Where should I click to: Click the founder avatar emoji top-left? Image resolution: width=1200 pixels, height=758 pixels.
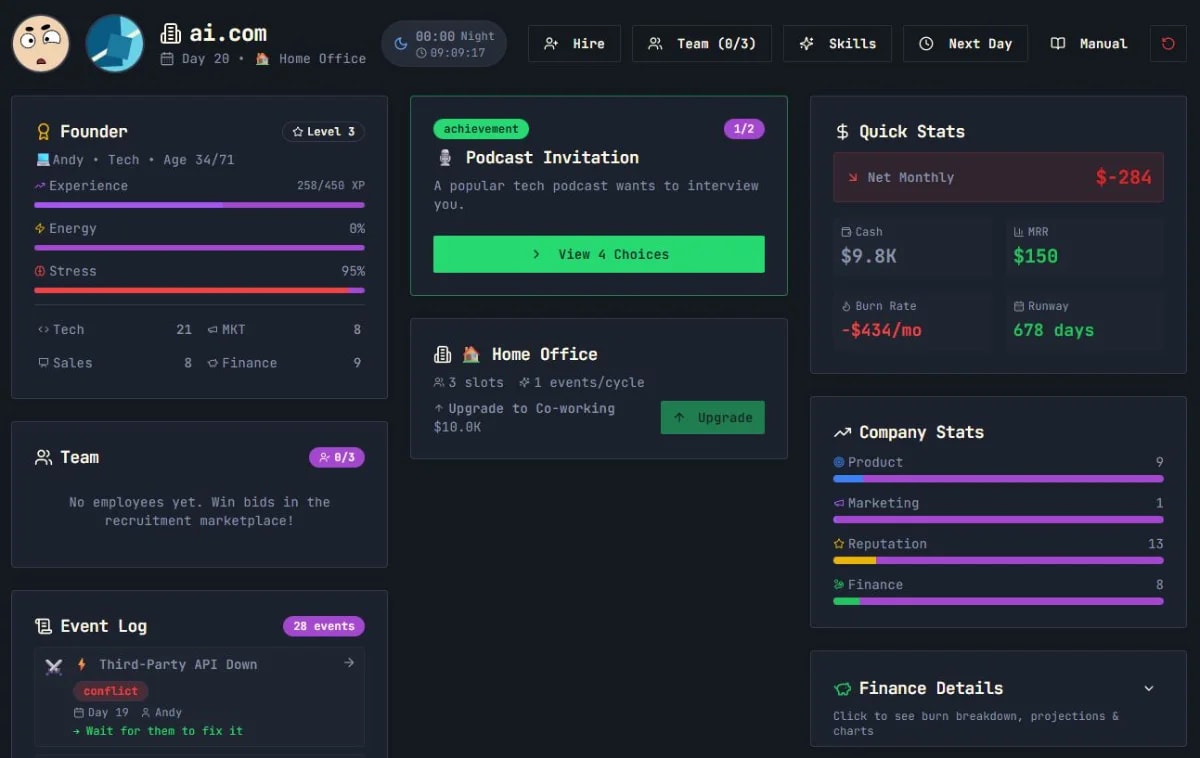pyautogui.click(x=40, y=43)
